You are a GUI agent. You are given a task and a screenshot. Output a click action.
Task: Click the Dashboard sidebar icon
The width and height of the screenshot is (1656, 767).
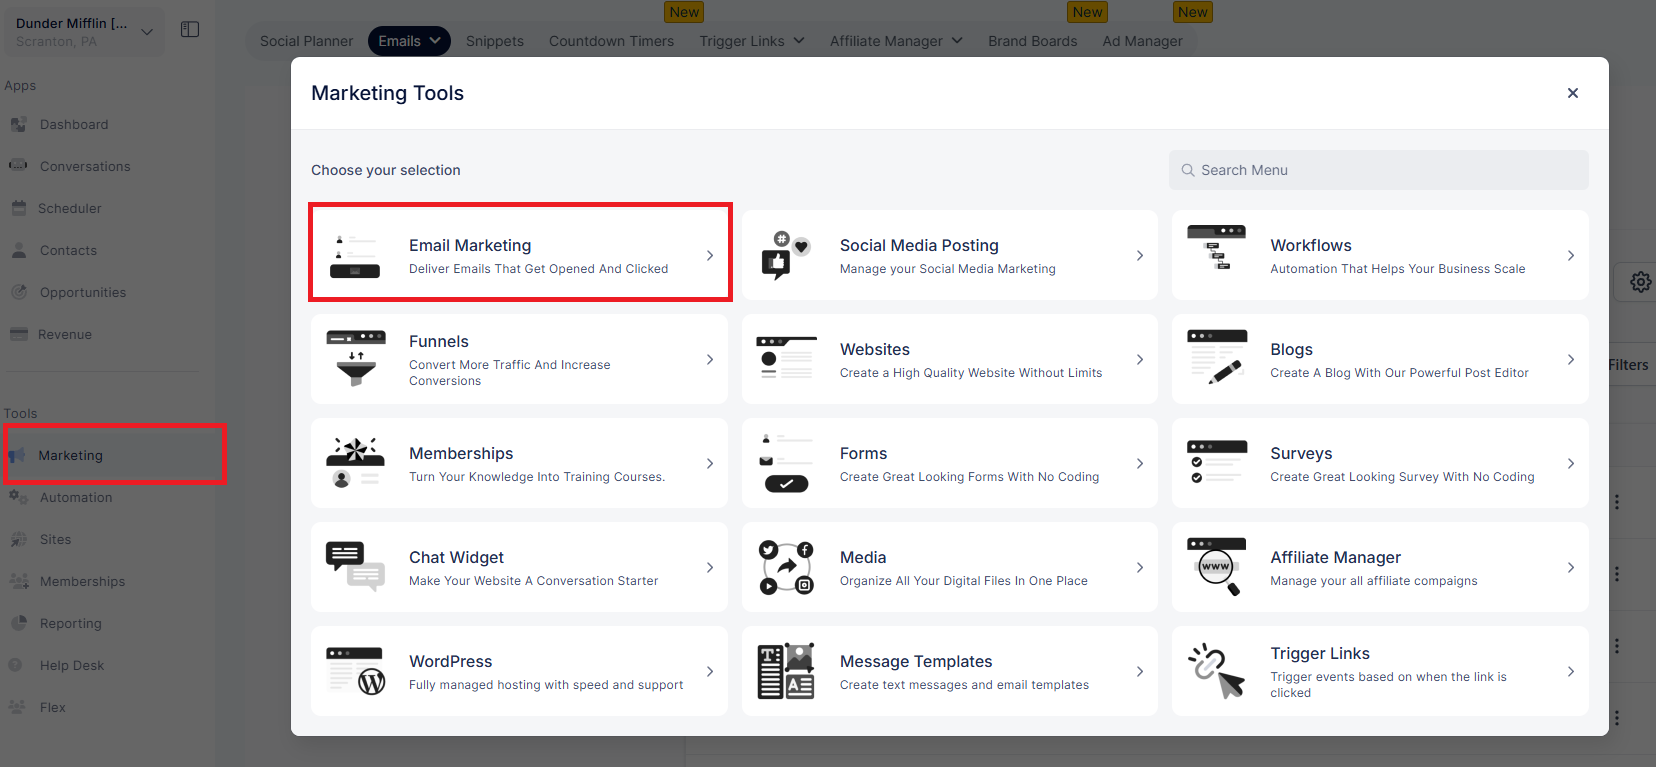click(18, 125)
